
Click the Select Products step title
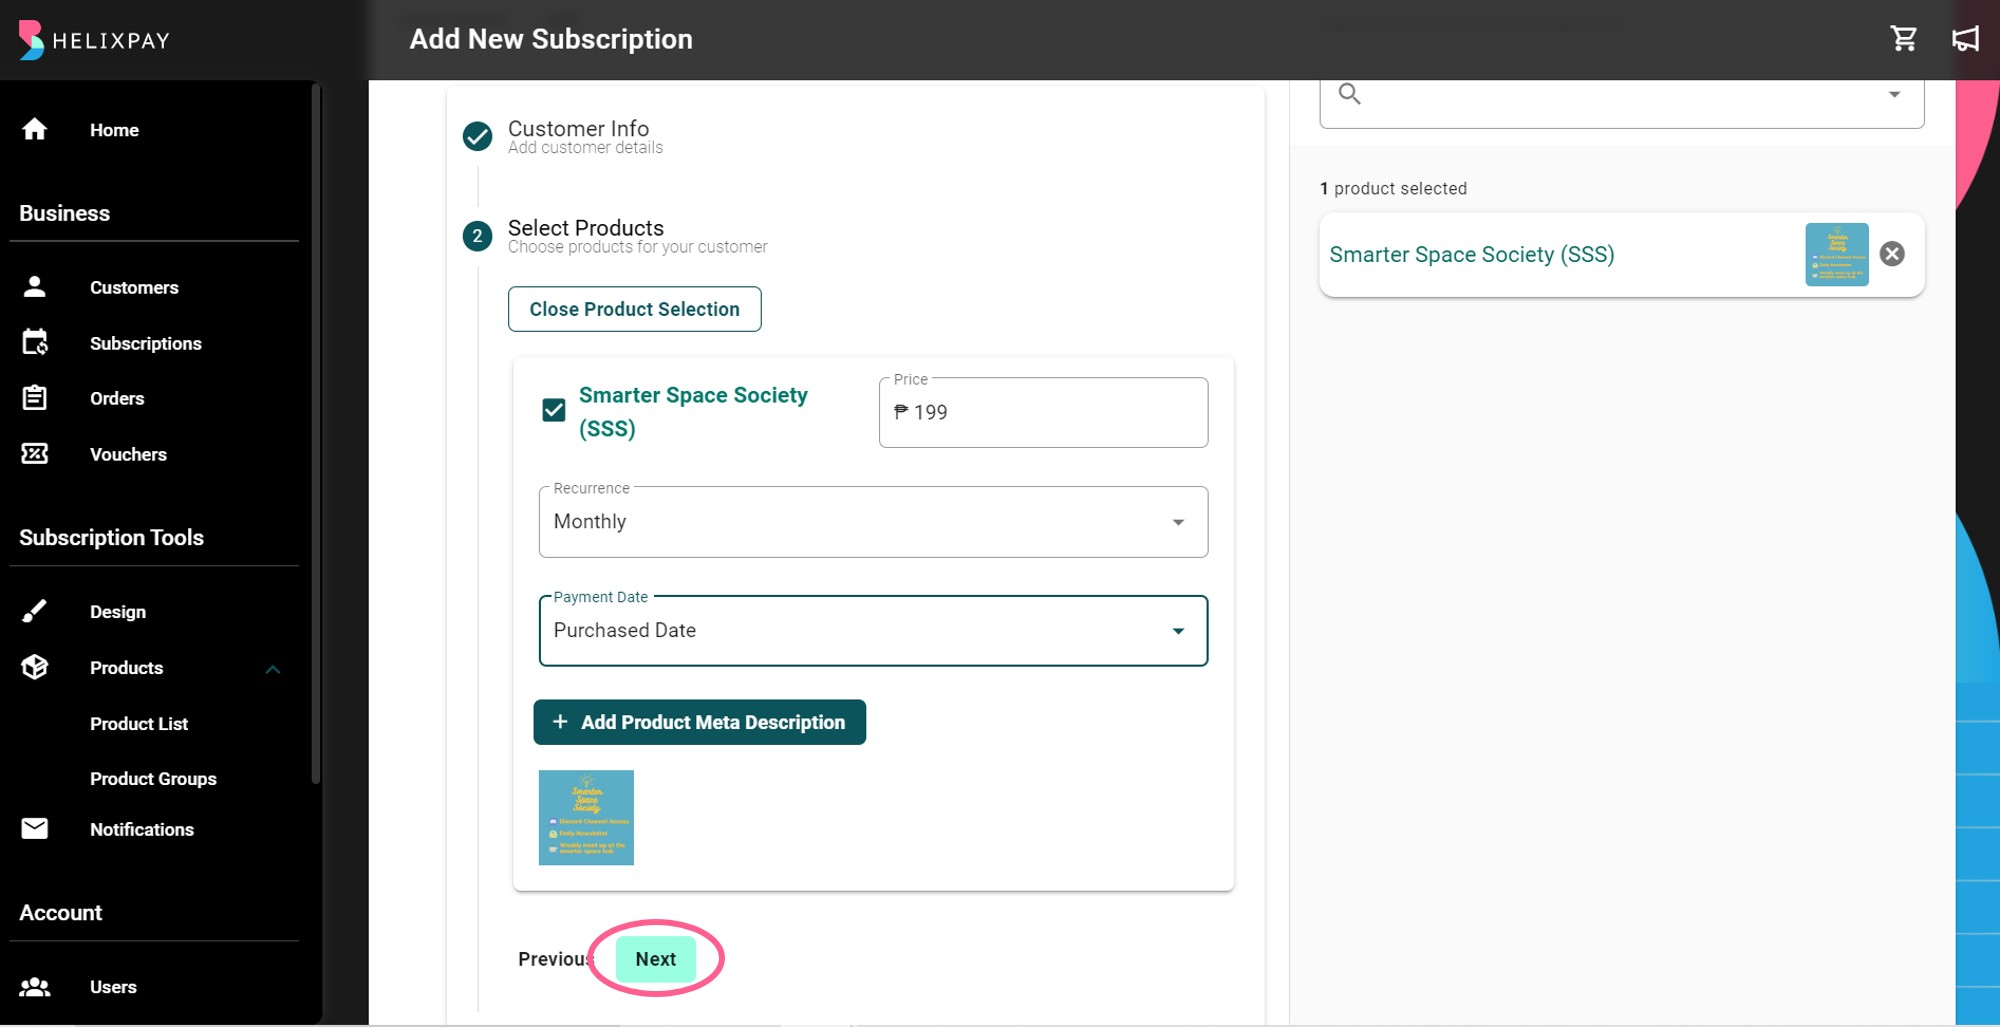pos(585,228)
